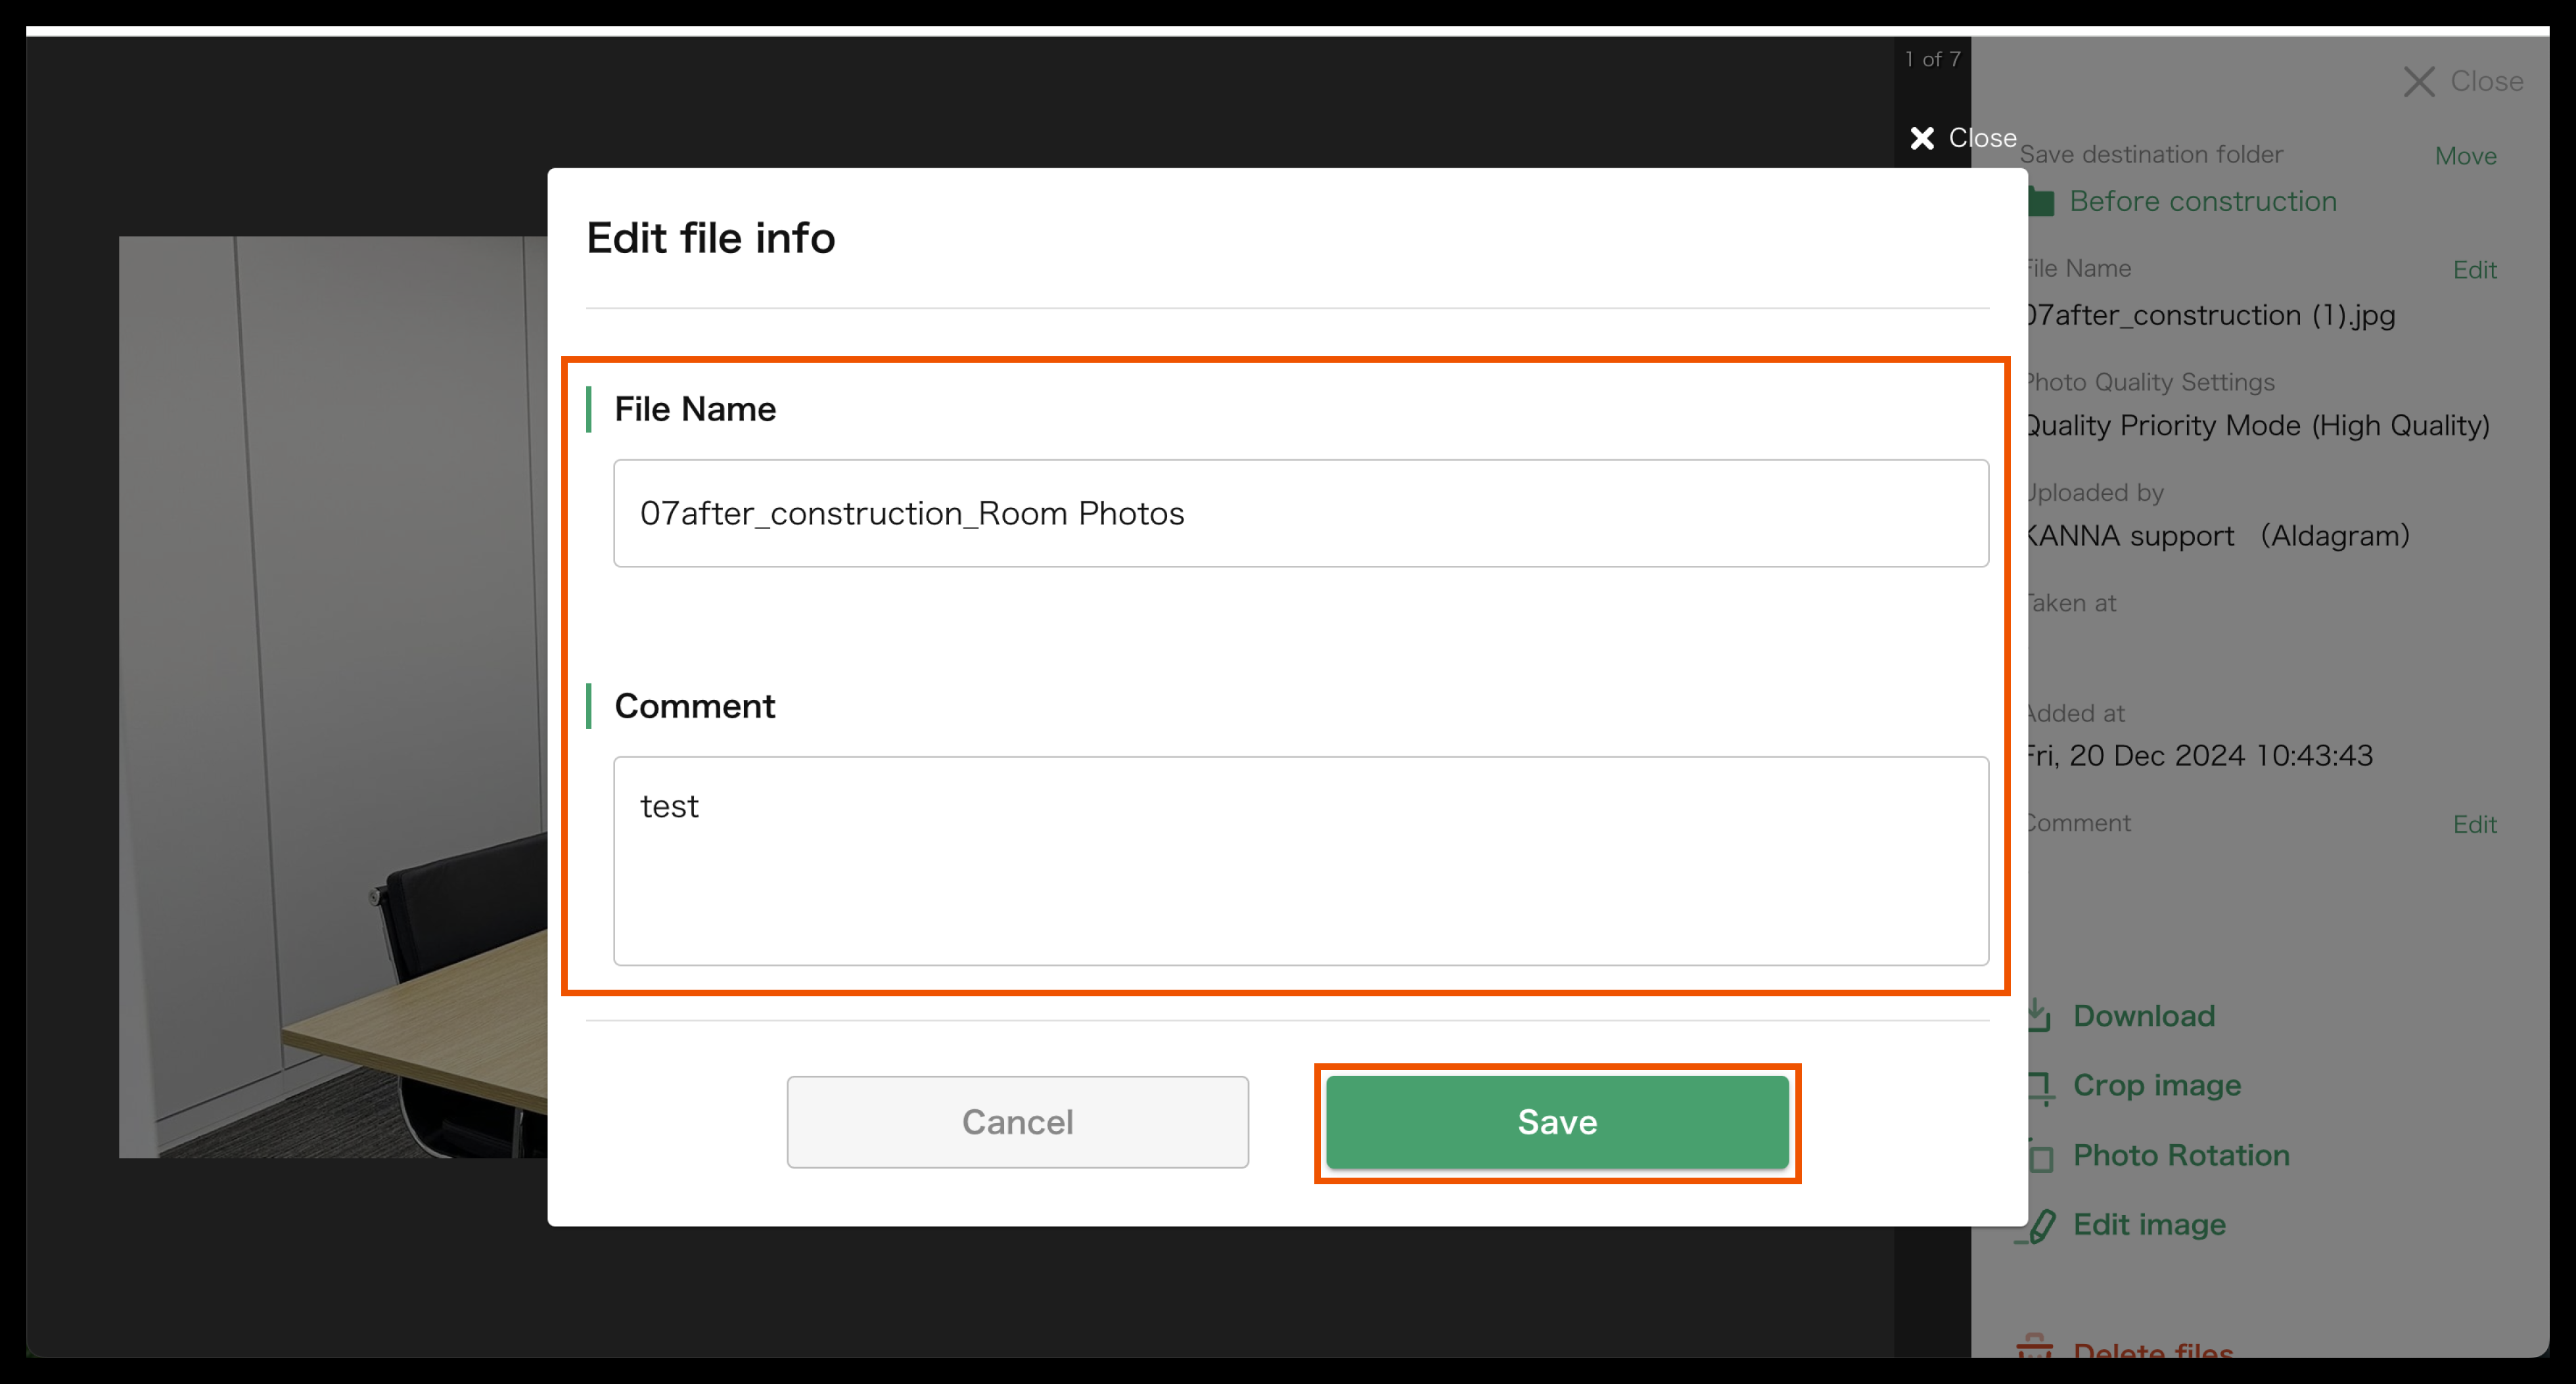Viewport: 2576px width, 1384px height.
Task: Click the Delete files trash icon
Action: 2034,1346
